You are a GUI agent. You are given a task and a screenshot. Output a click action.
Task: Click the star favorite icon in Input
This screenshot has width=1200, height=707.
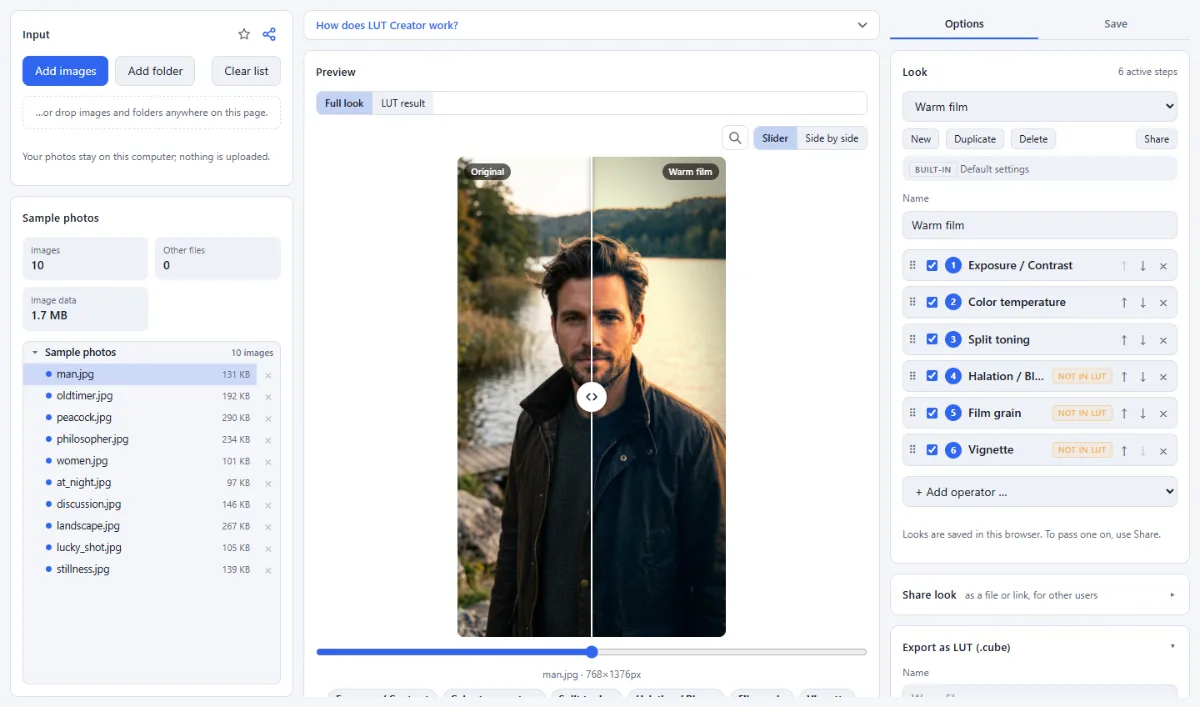point(244,34)
